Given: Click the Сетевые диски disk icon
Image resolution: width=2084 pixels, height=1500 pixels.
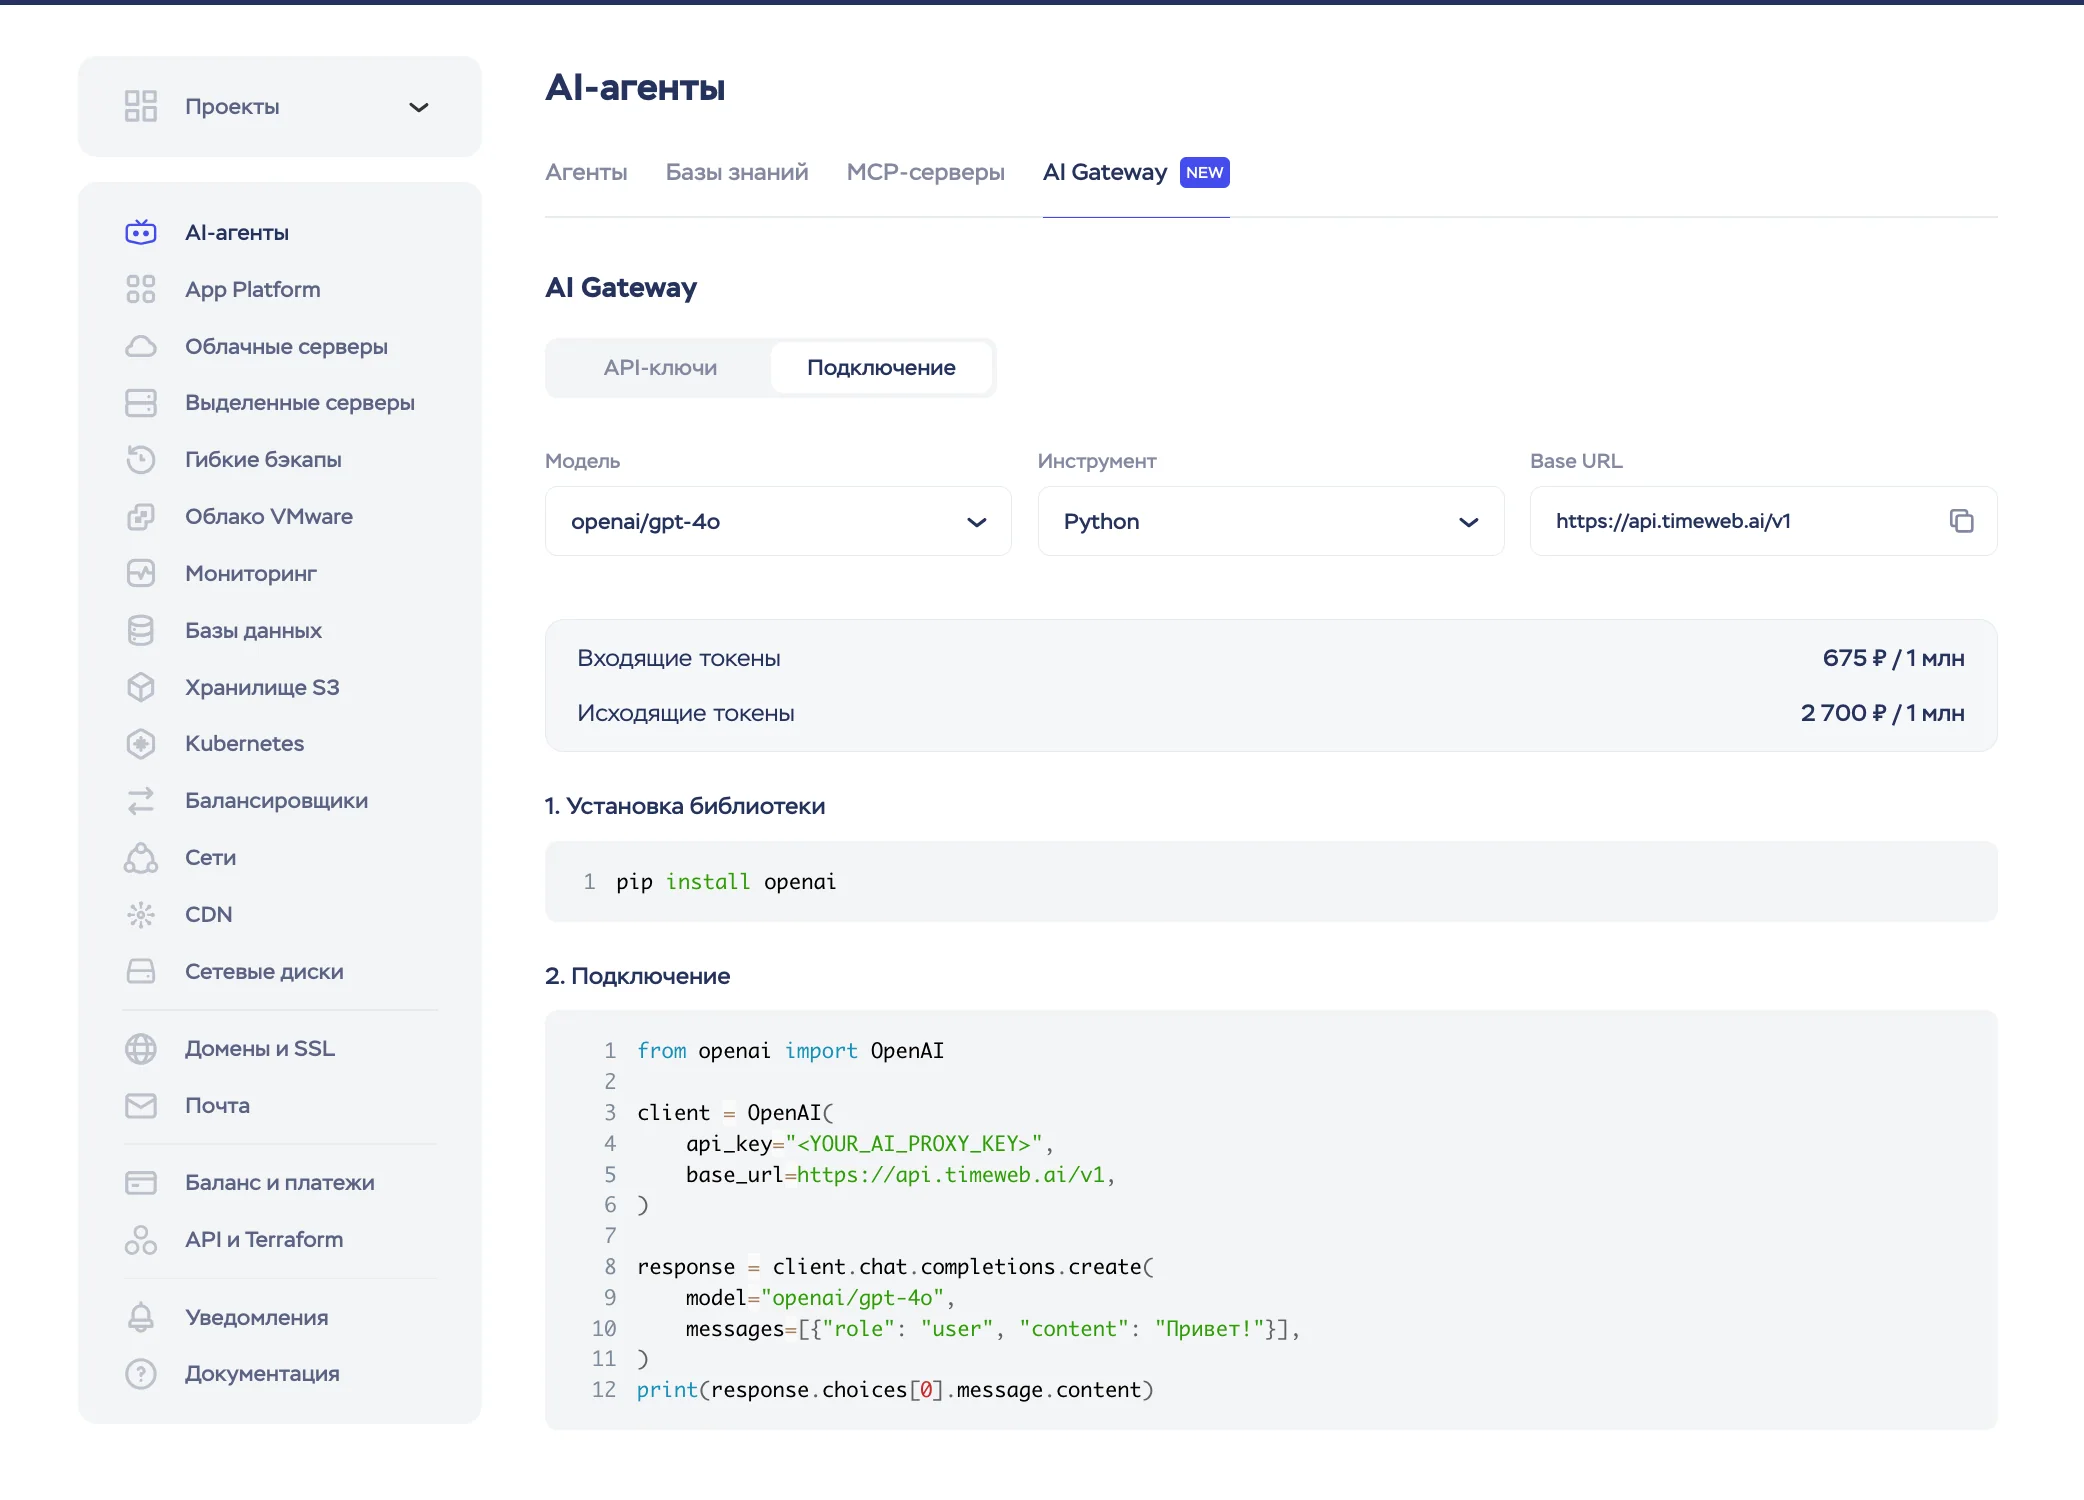Looking at the screenshot, I should (141, 971).
